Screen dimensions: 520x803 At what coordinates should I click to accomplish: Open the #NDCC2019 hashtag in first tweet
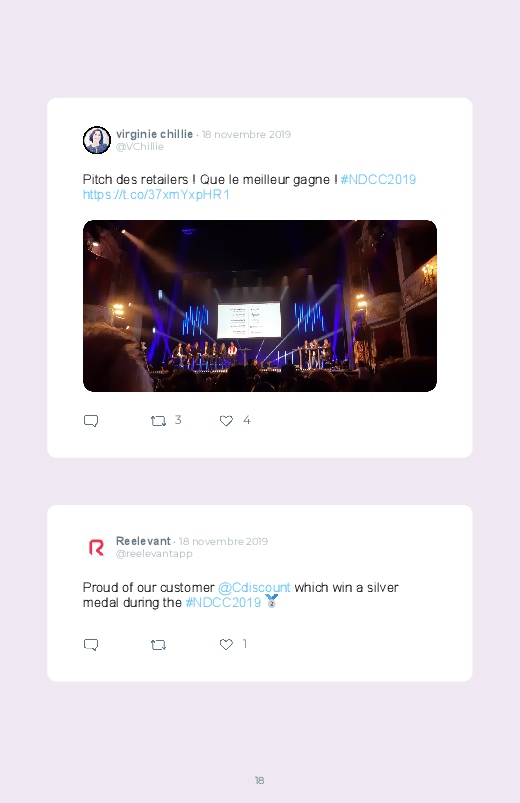(378, 180)
